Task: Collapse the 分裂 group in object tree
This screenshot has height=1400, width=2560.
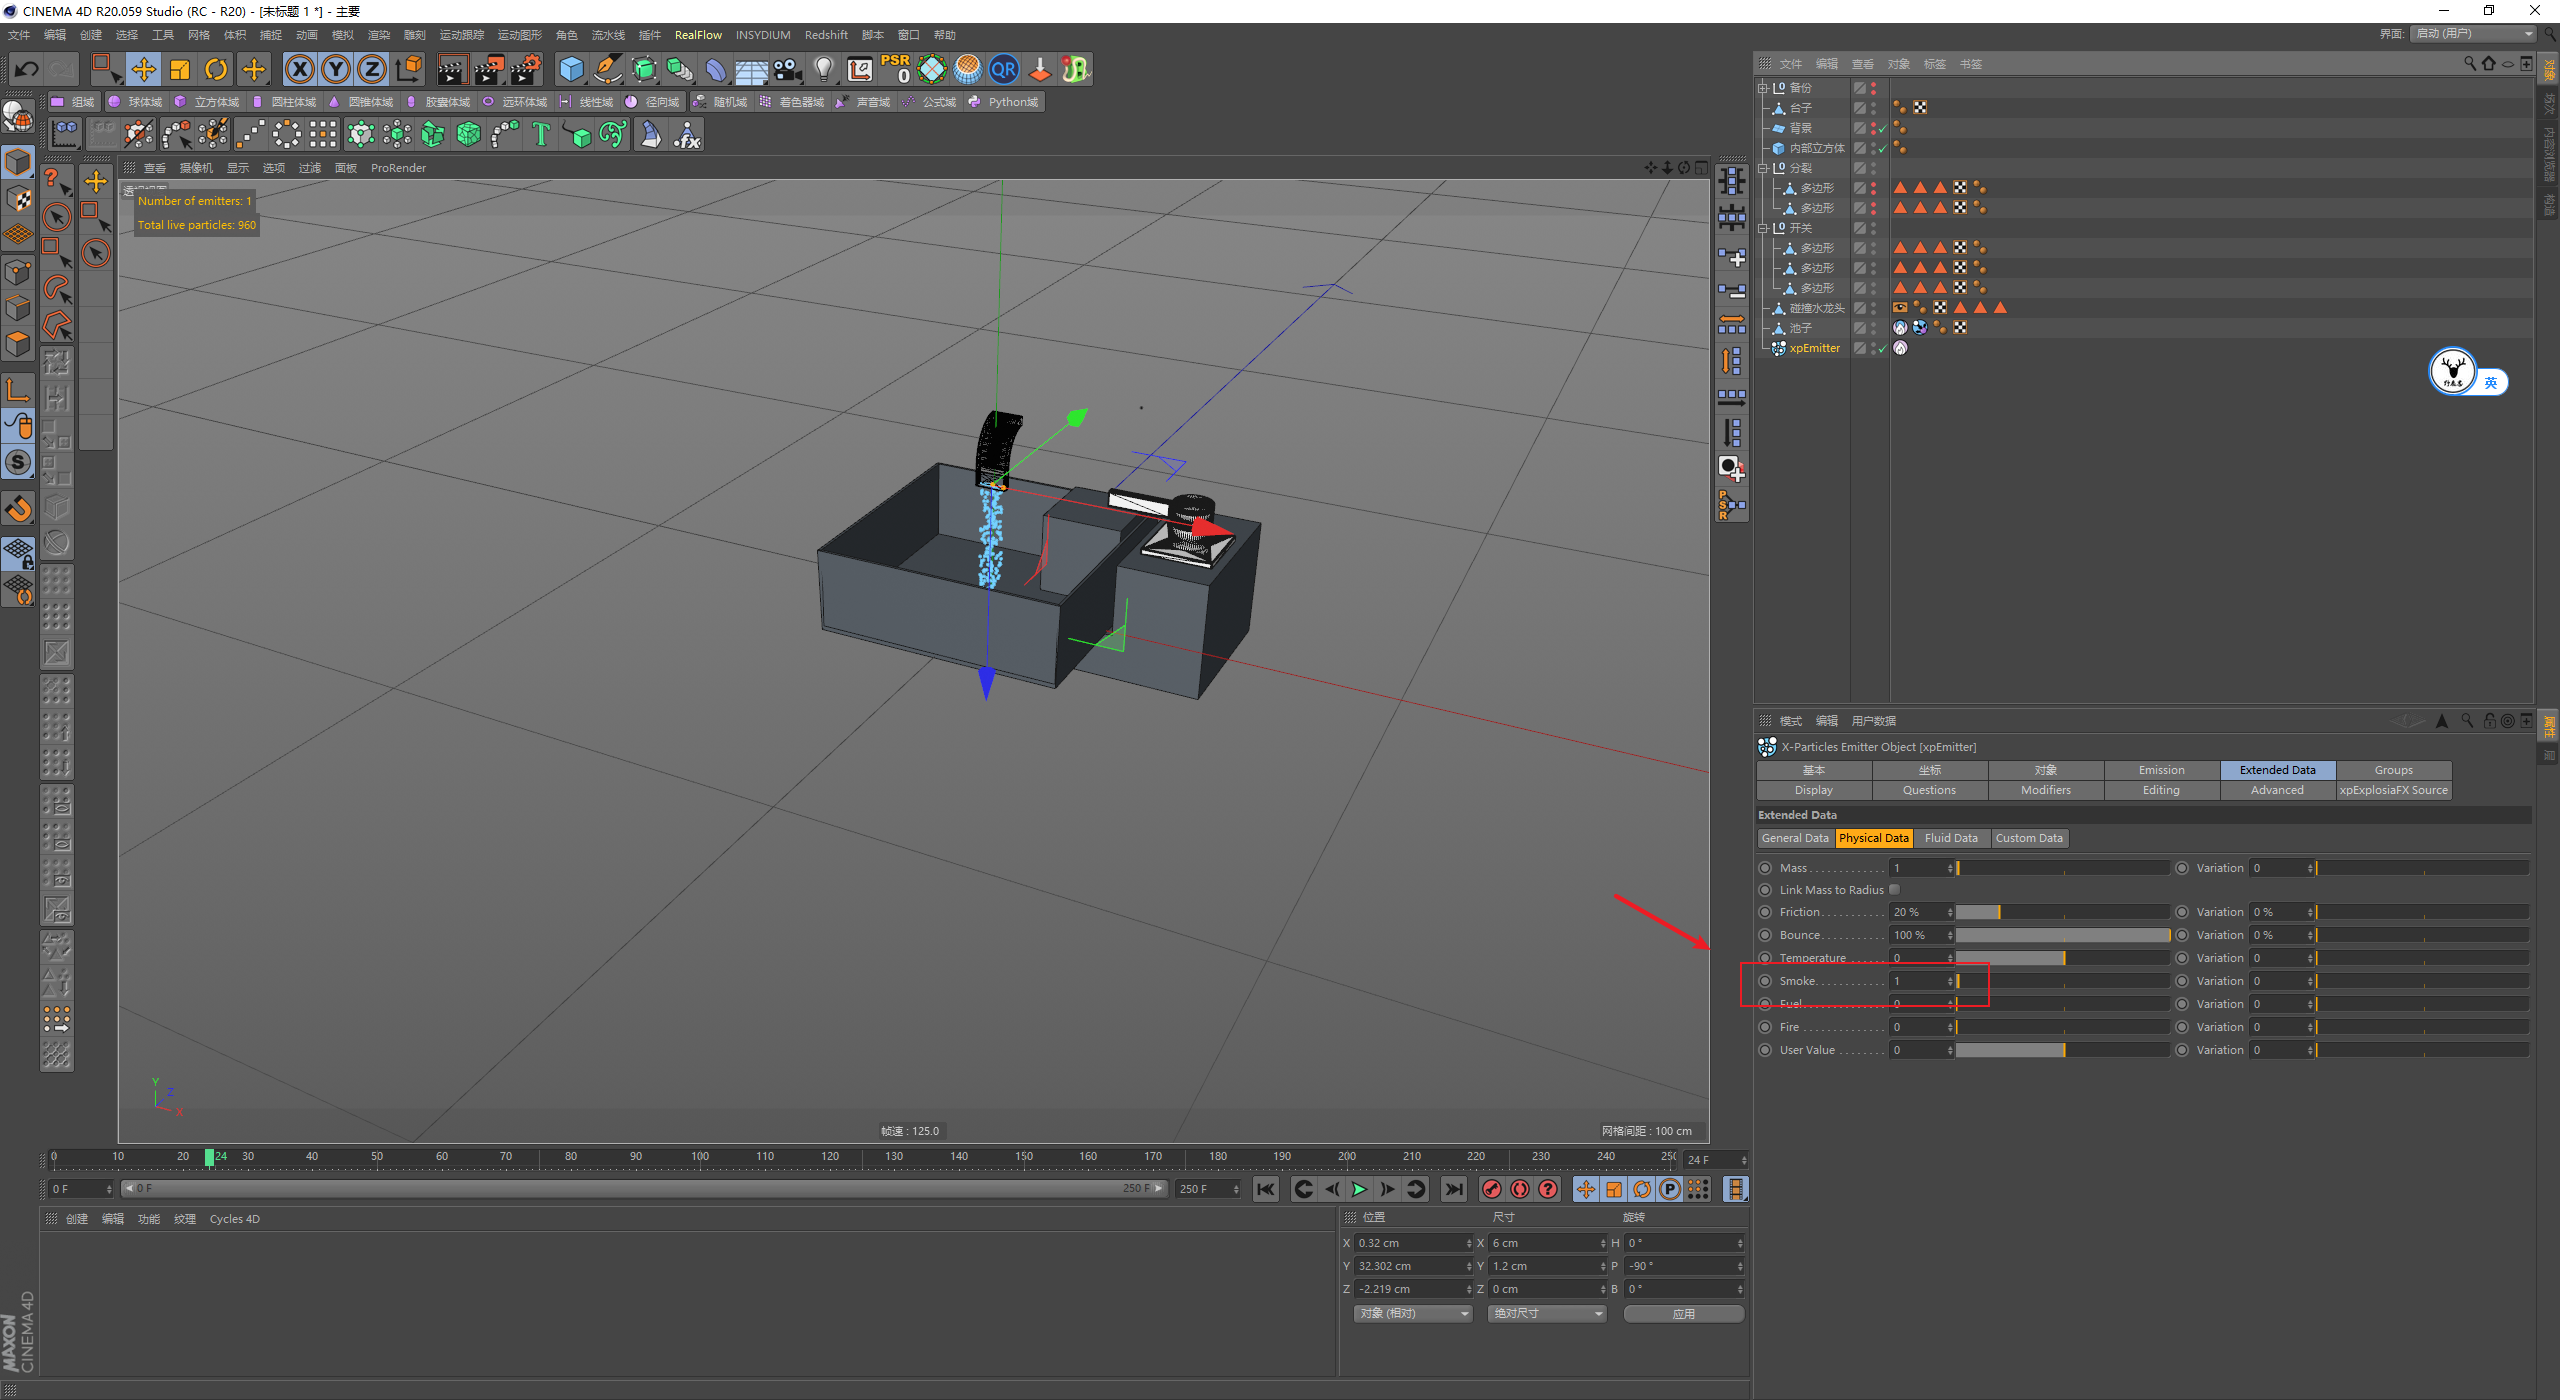Action: (1763, 168)
